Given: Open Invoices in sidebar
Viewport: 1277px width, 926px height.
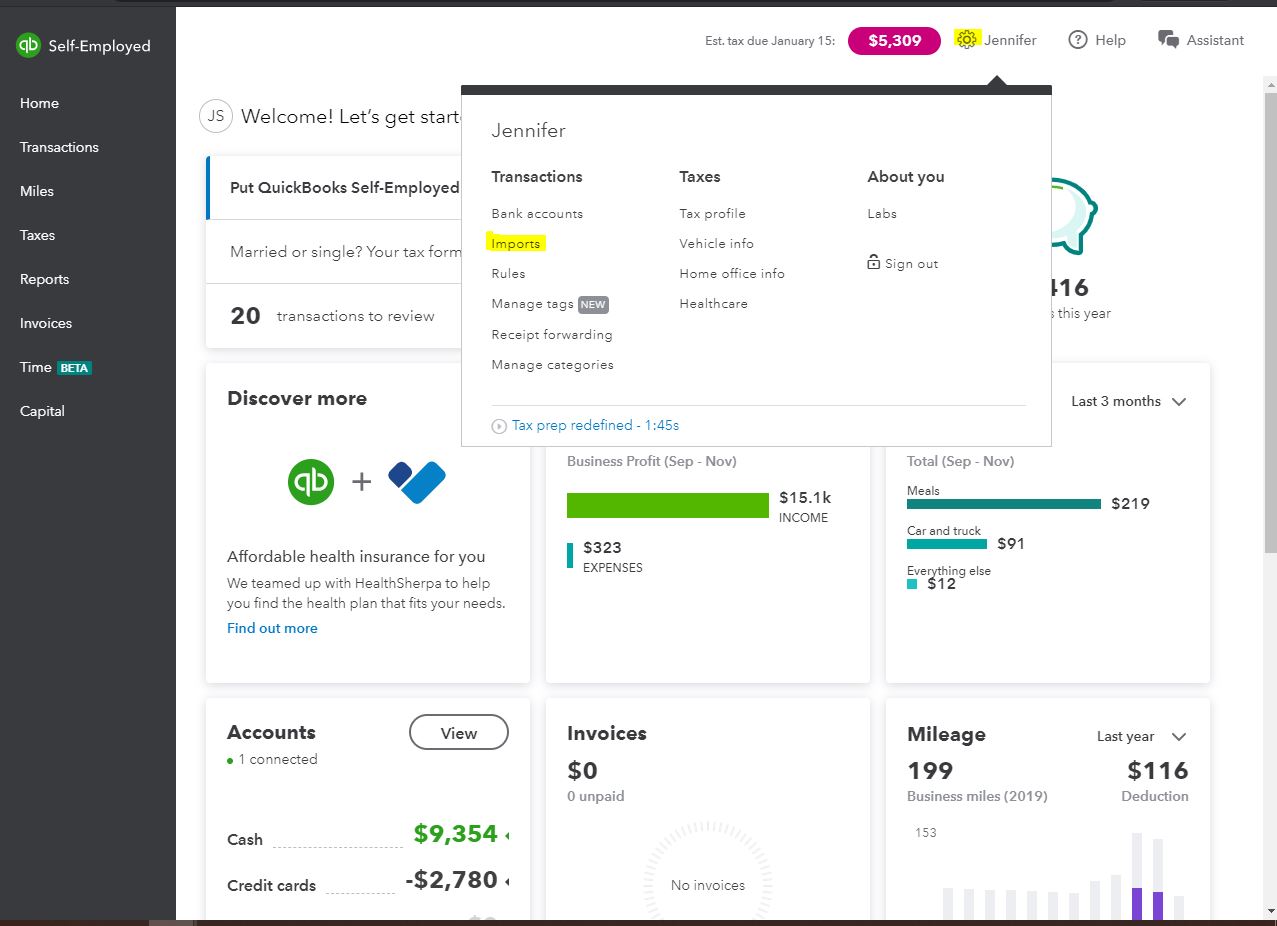Looking at the screenshot, I should tap(46, 323).
